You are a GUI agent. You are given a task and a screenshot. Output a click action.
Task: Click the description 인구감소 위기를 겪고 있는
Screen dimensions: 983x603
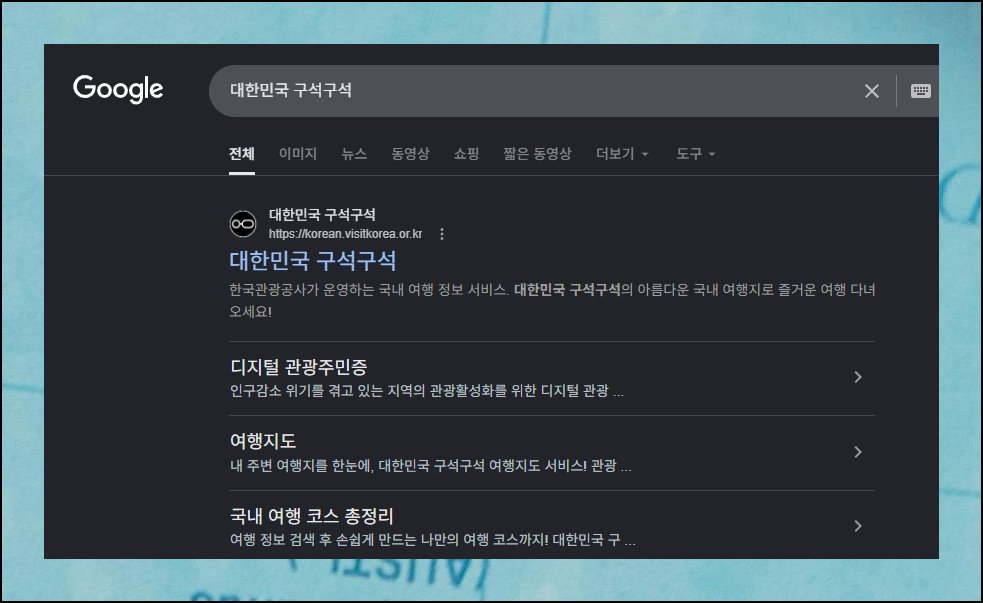[x=426, y=391]
